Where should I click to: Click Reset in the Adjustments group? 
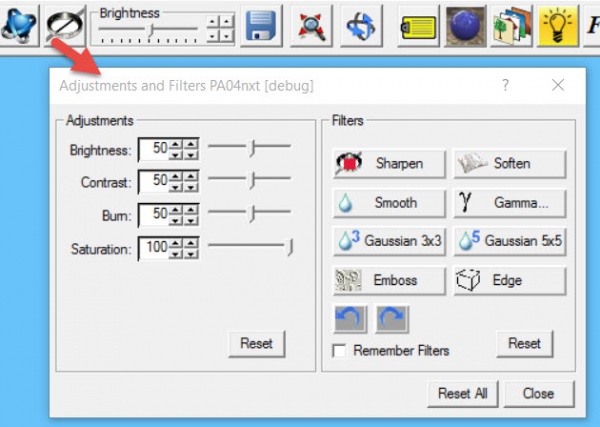[x=257, y=344]
